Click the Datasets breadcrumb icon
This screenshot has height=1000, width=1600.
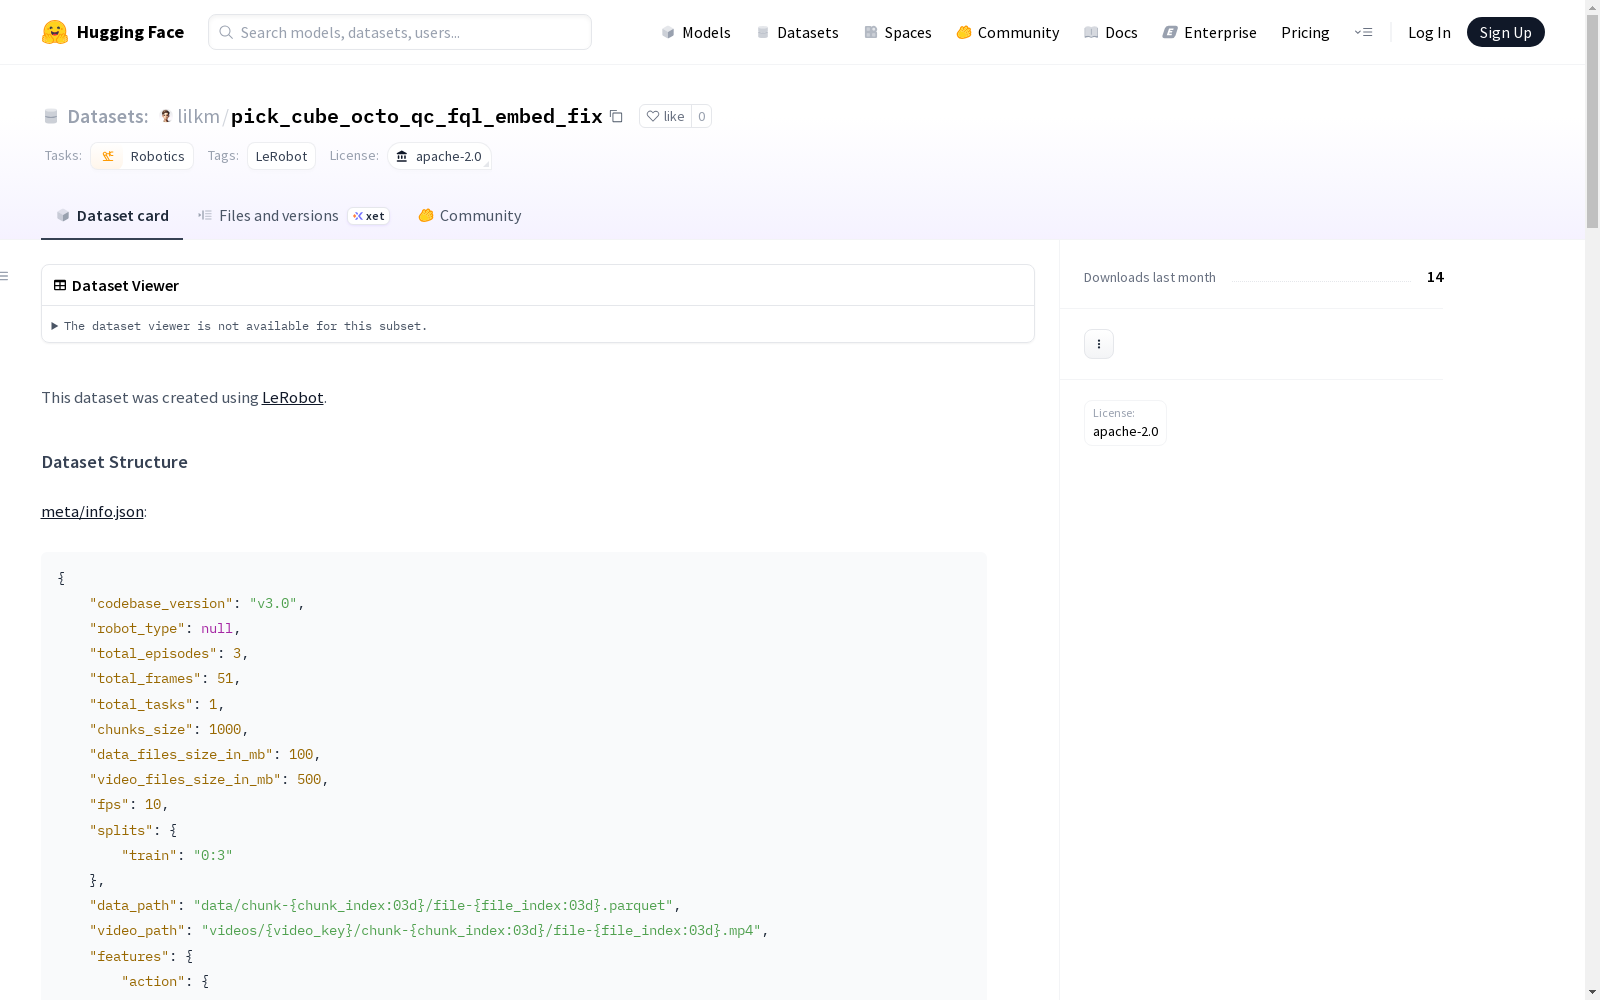(51, 116)
